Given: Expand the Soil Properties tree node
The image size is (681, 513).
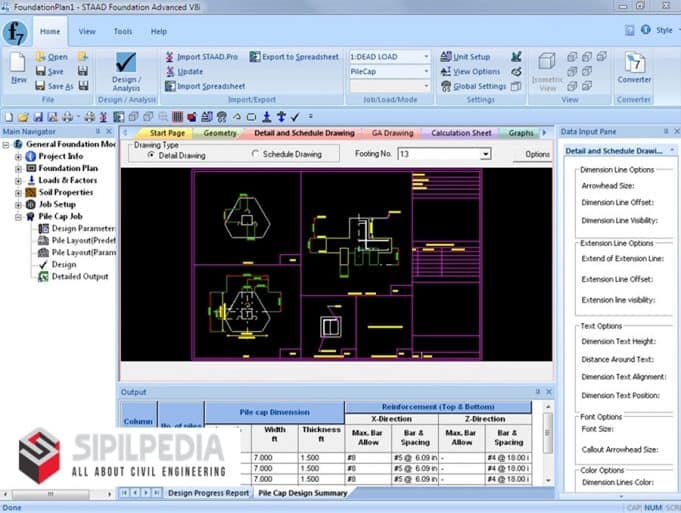Looking at the screenshot, I should (18, 192).
